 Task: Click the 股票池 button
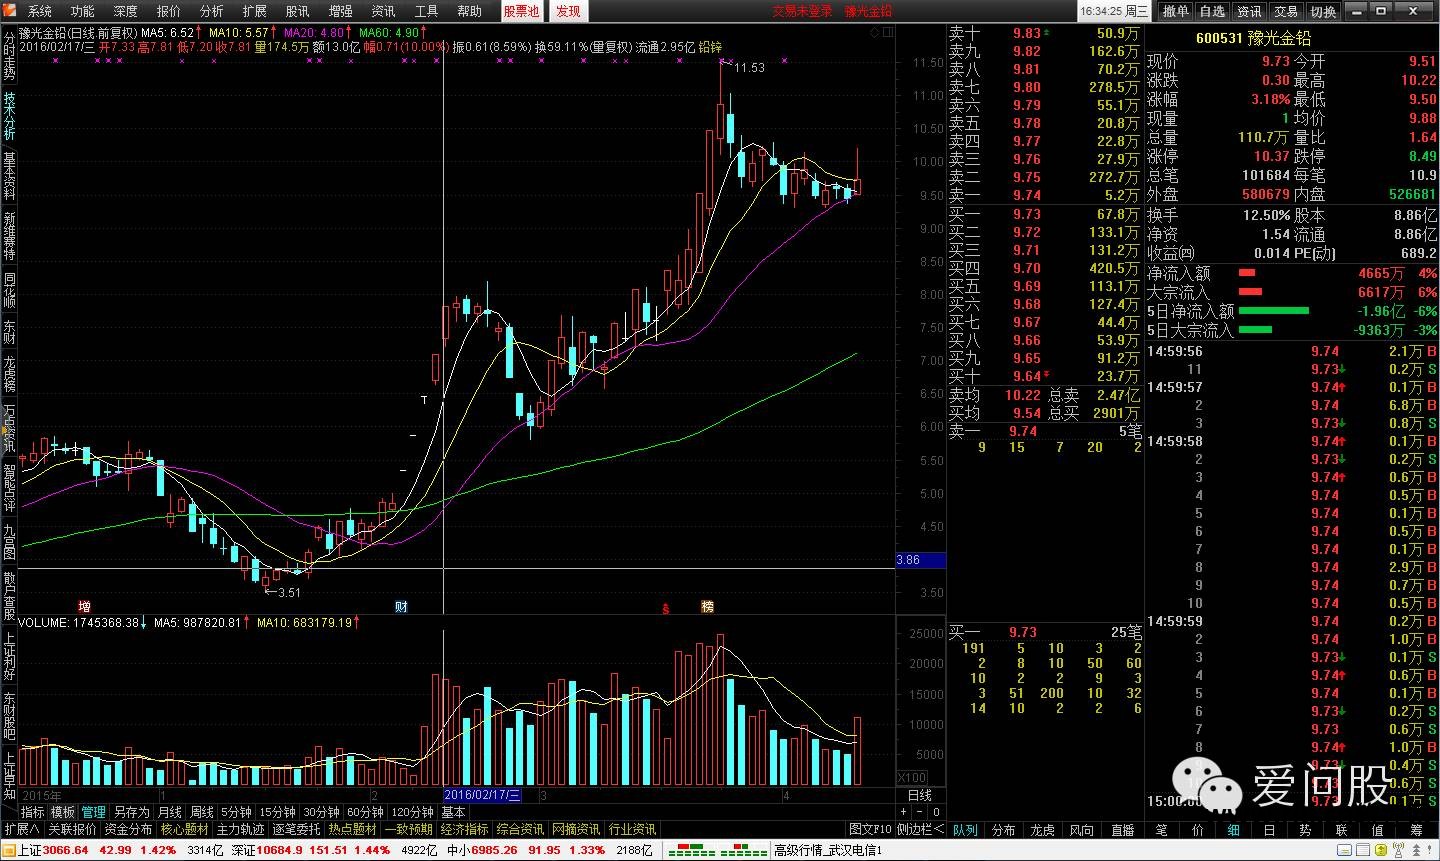(x=521, y=11)
